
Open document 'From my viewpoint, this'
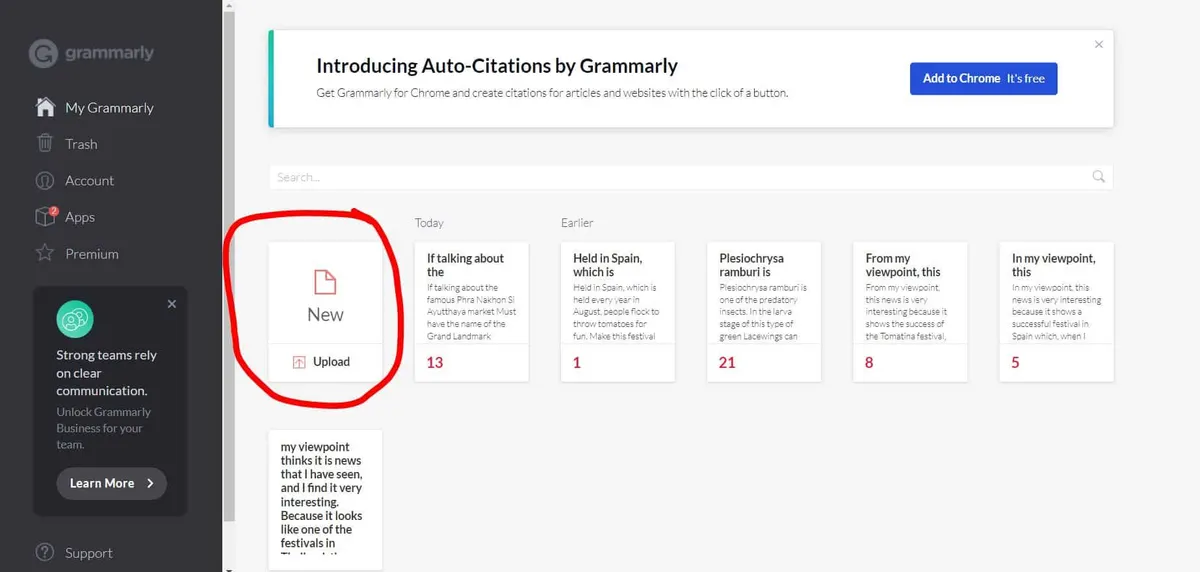[x=910, y=311]
